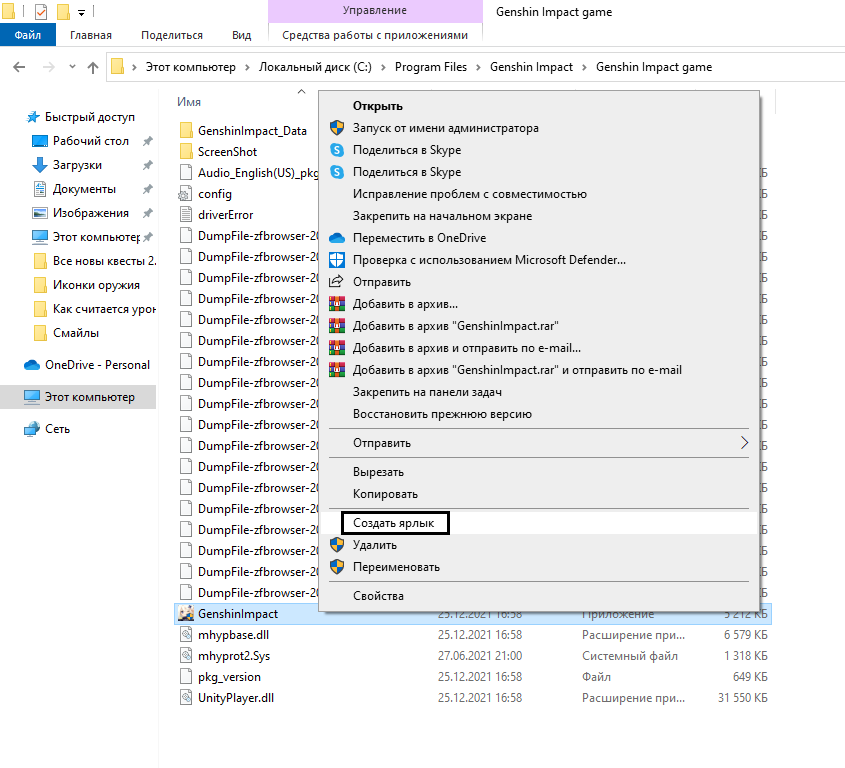Choose Открыть in context menu
845x768 pixels.
(377, 106)
